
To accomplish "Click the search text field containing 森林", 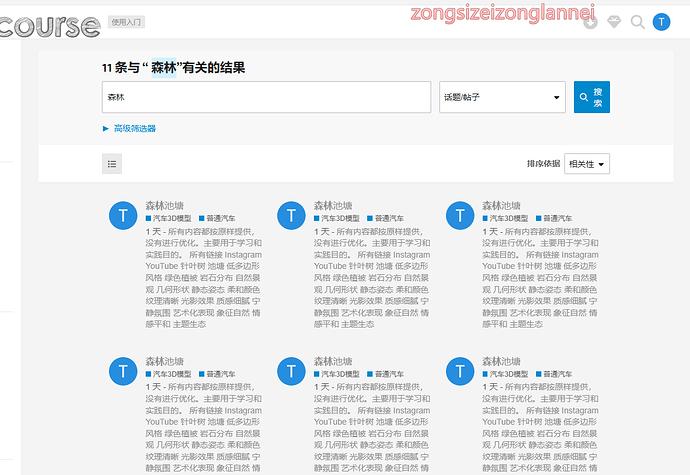I will (x=266, y=97).
